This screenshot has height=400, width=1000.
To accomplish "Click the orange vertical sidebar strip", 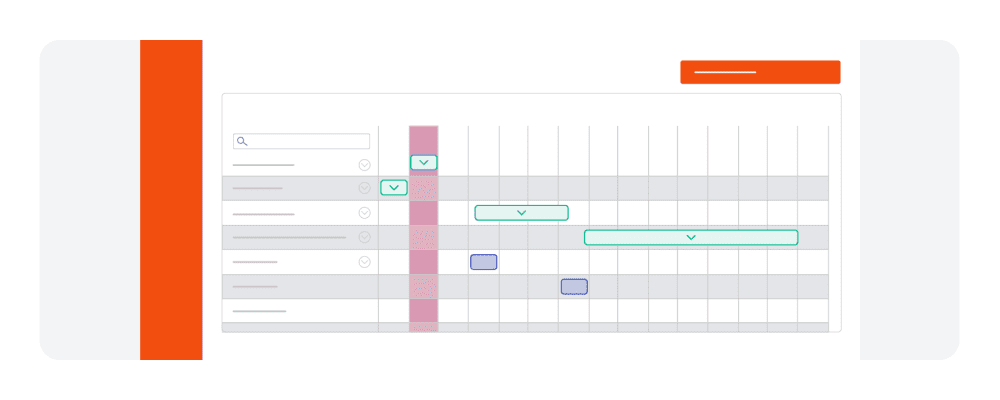I will click(x=171, y=200).
